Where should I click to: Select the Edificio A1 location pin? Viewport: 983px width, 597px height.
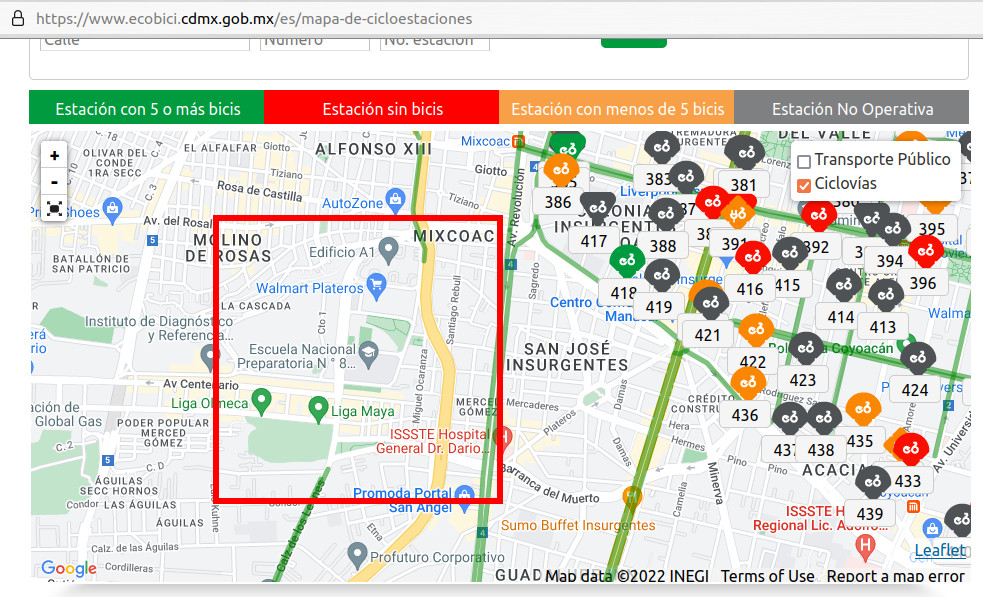tap(389, 251)
